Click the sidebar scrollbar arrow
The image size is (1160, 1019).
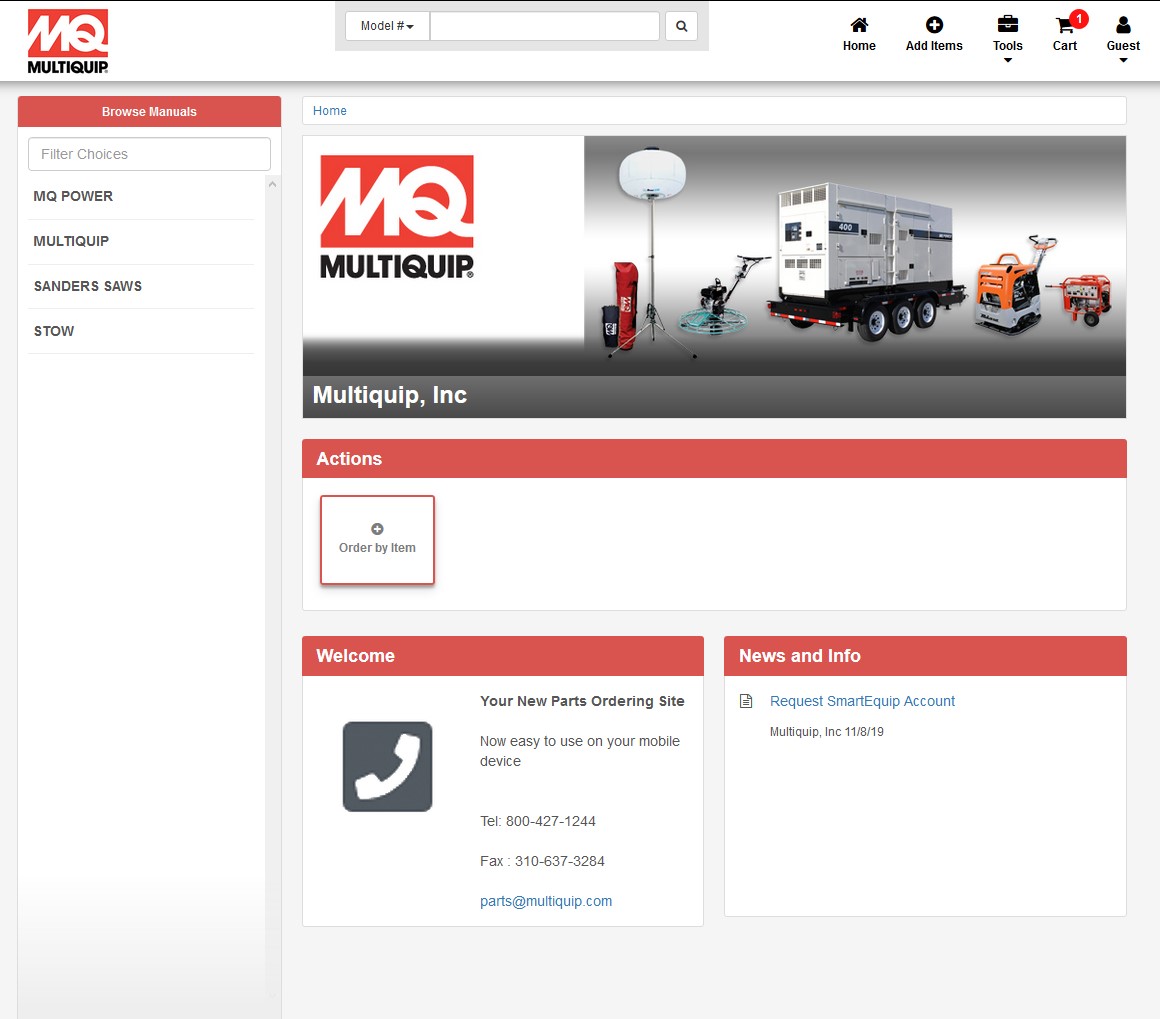(272, 182)
